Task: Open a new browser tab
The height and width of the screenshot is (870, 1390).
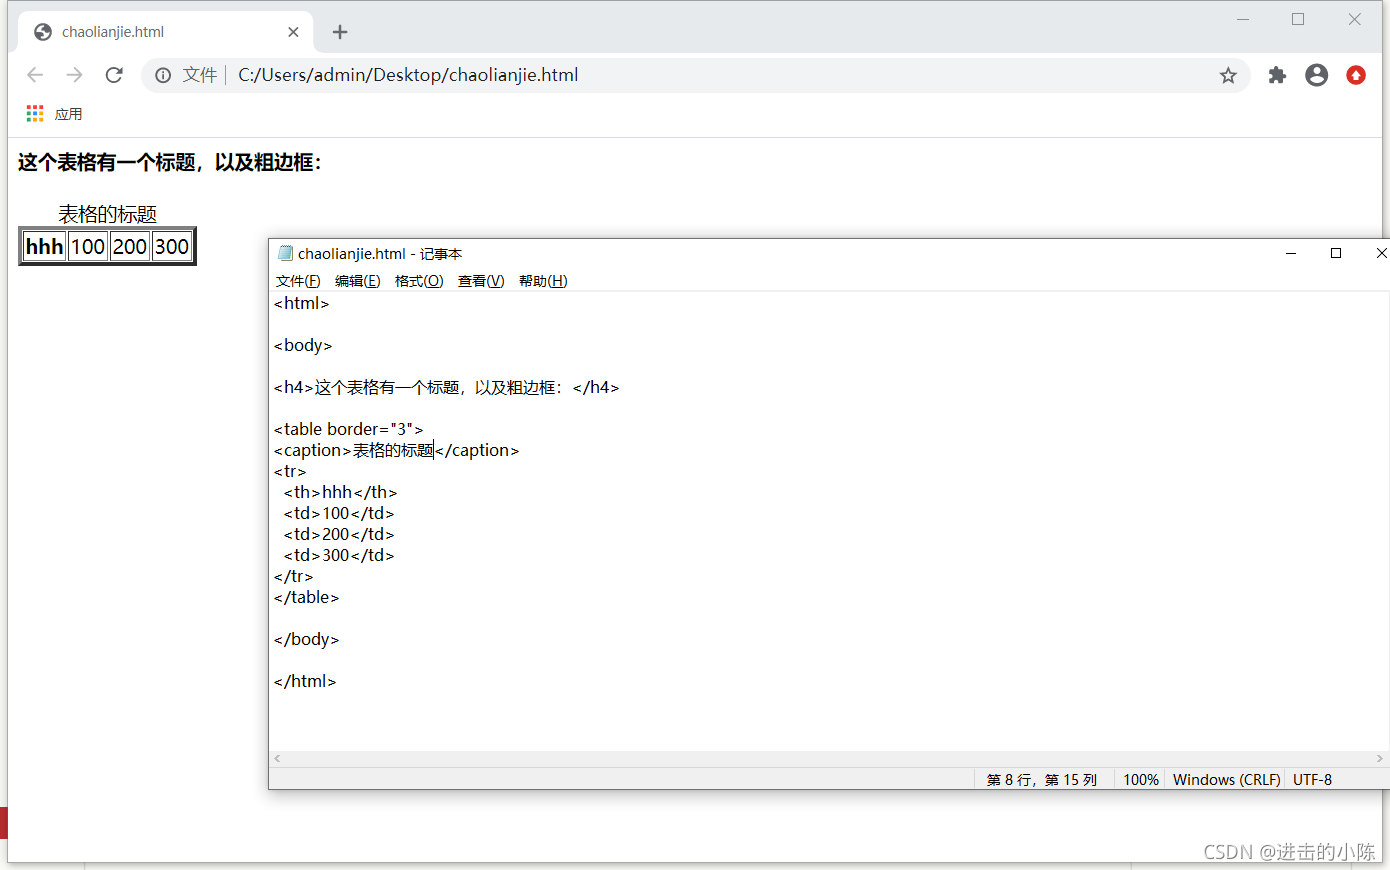Action: (340, 32)
